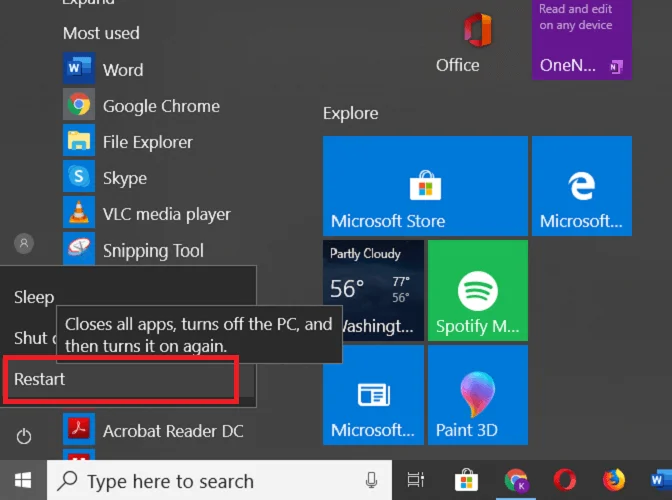Launch Acrobat Reader DC
This screenshot has width=672, height=500.
click(x=153, y=430)
